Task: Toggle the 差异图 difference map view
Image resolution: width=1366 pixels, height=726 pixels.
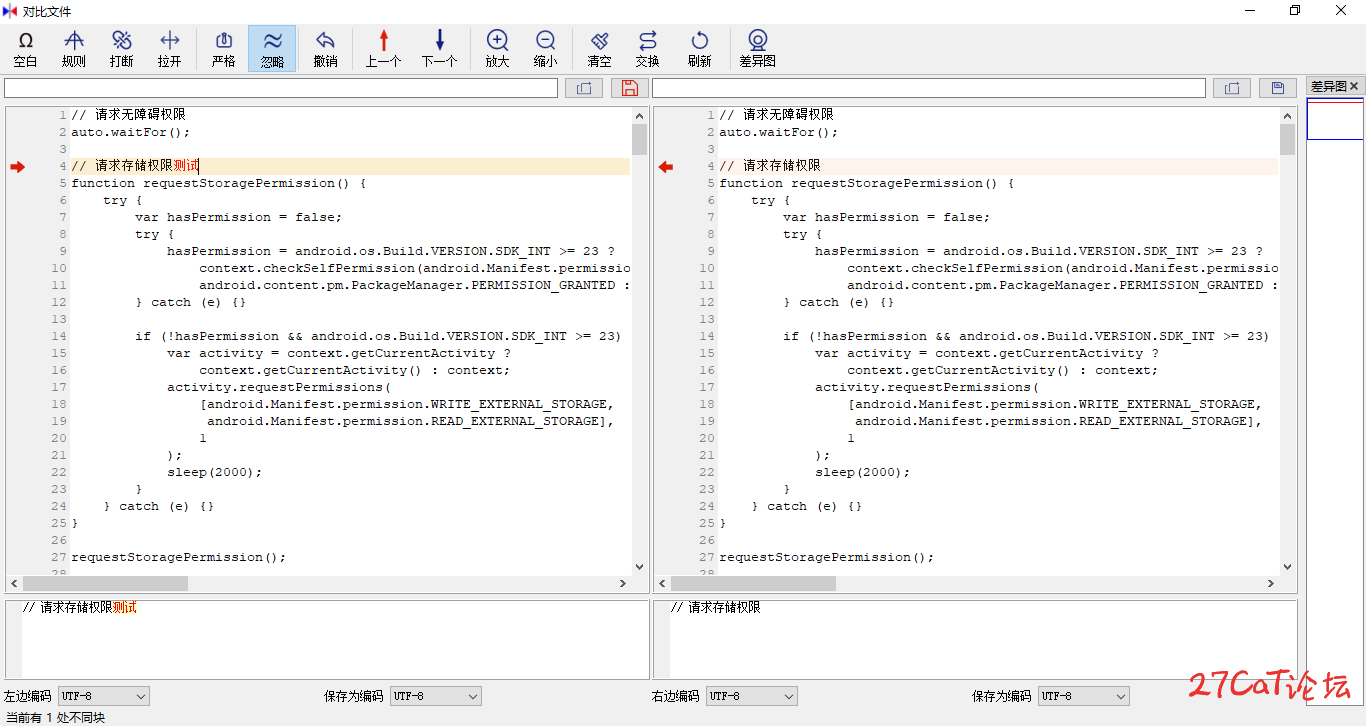Action: tap(758, 48)
